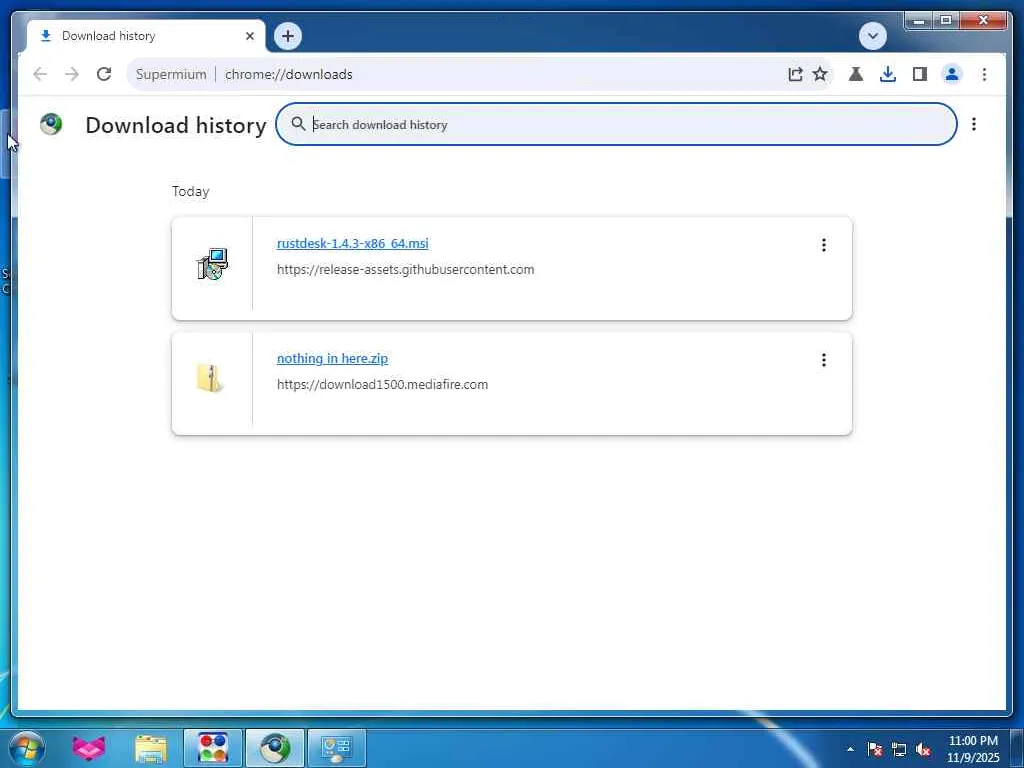Open the control panel taskbar app
Screen dimensions: 1024x768
337,748
